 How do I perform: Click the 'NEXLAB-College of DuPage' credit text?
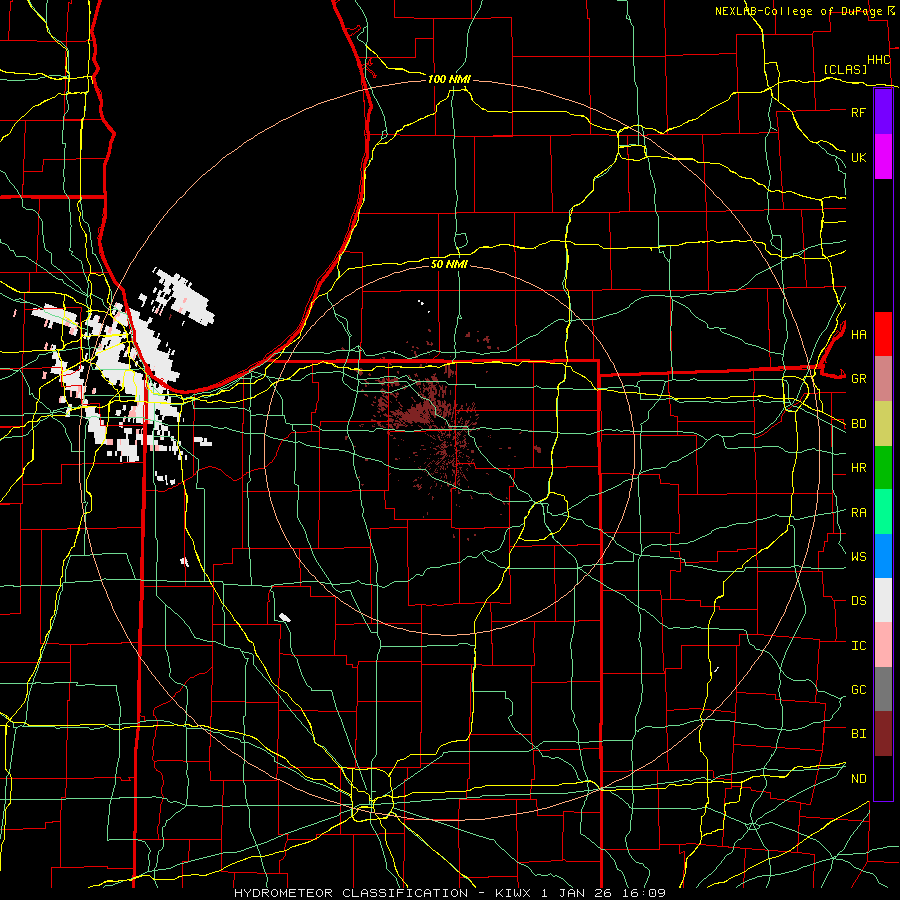point(800,11)
